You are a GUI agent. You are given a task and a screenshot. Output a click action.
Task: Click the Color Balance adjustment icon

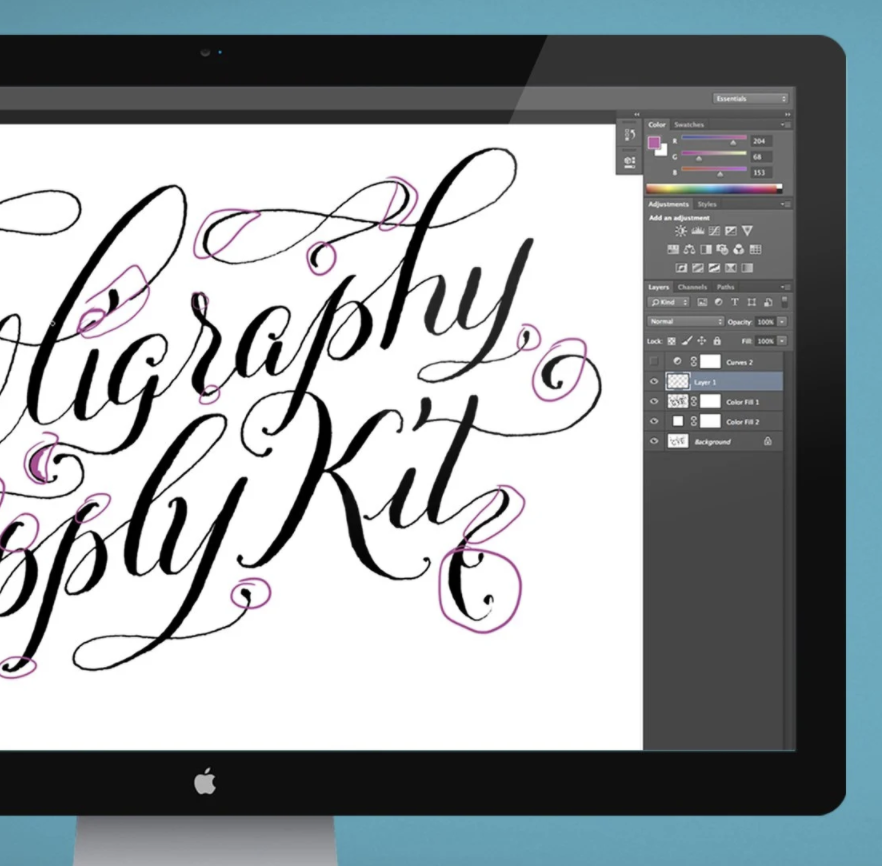click(x=689, y=250)
